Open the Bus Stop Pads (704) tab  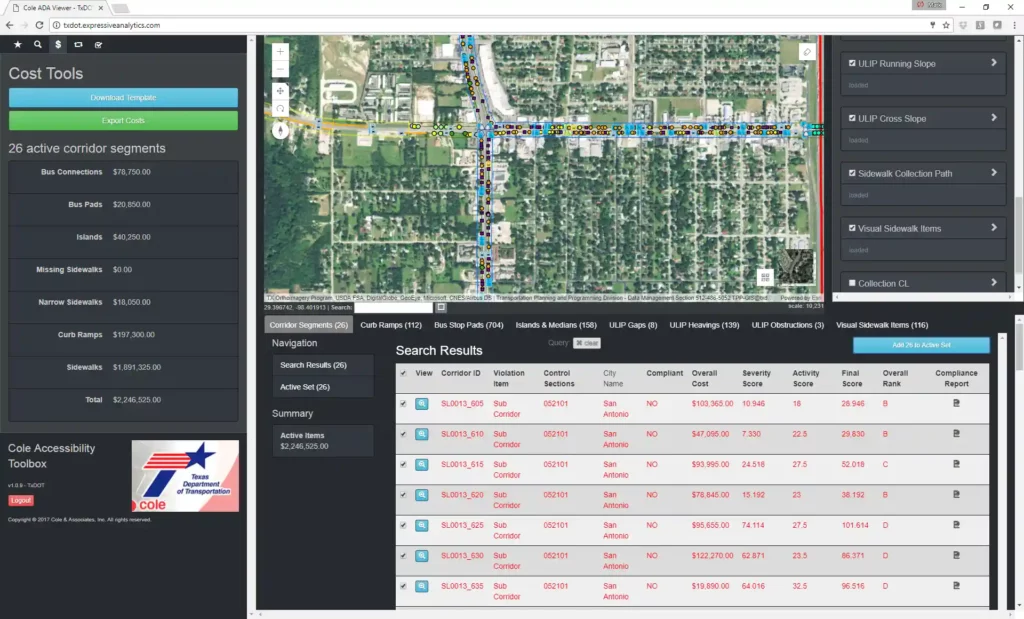468,325
